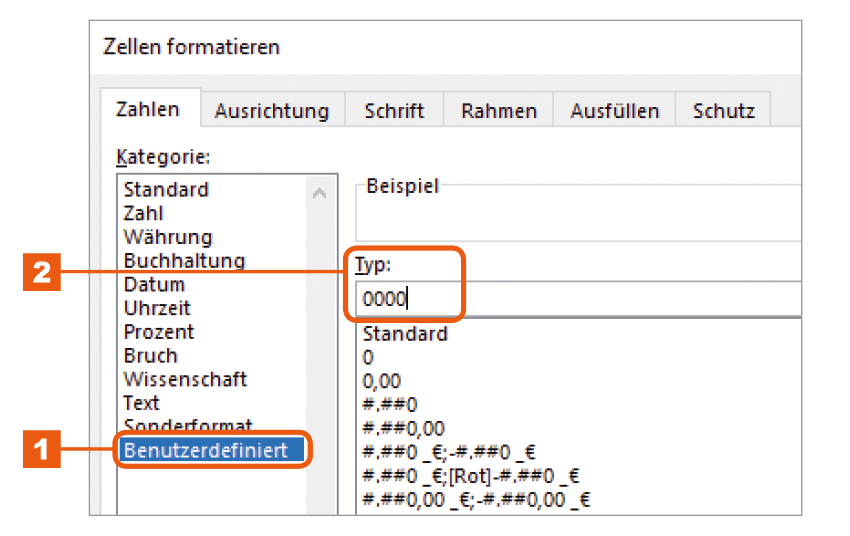Click the Zahlen tab
850x536 pixels.
coord(148,108)
